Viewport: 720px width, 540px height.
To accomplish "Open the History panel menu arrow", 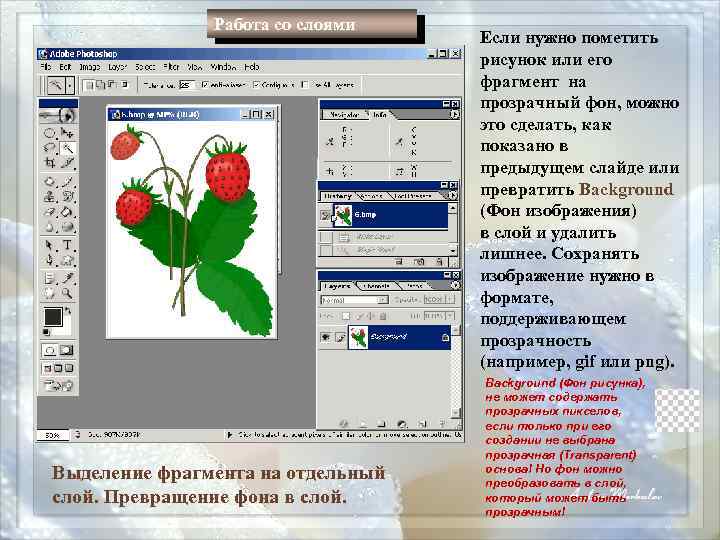I will coord(453,196).
